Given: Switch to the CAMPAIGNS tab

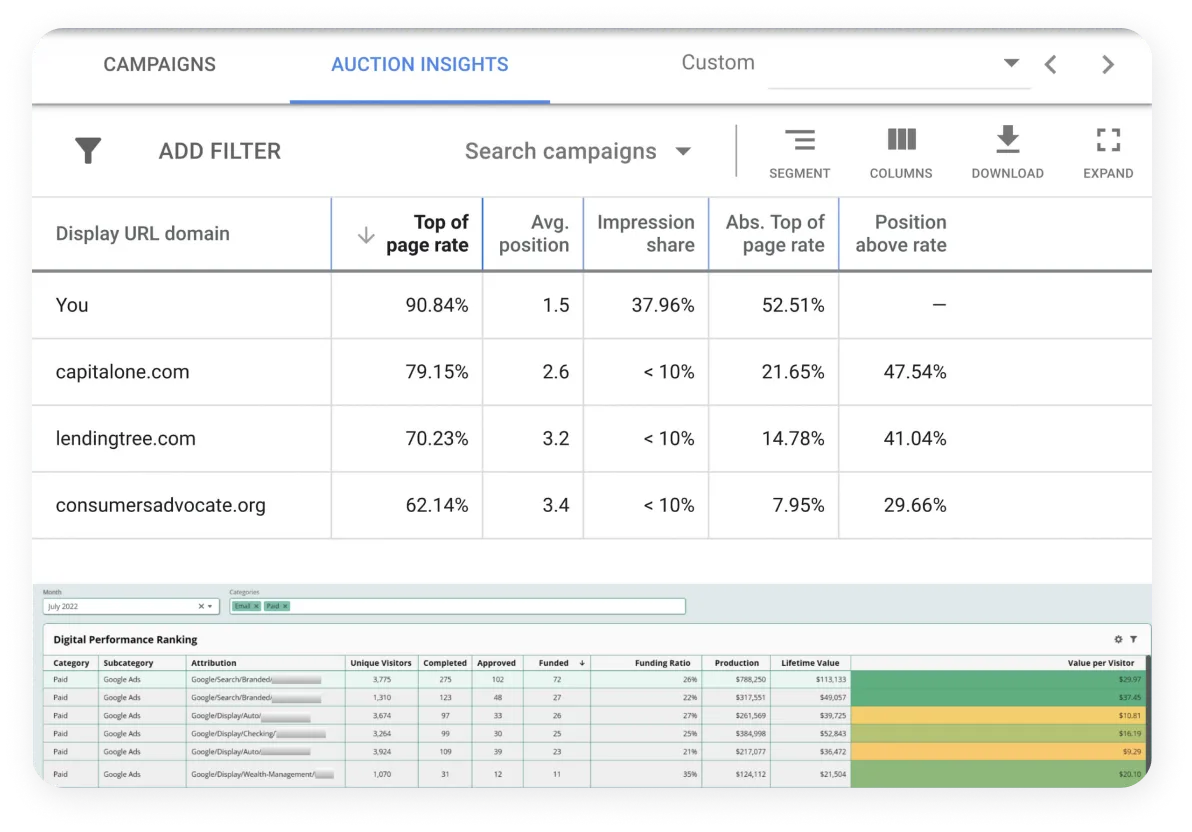Looking at the screenshot, I should click(160, 65).
